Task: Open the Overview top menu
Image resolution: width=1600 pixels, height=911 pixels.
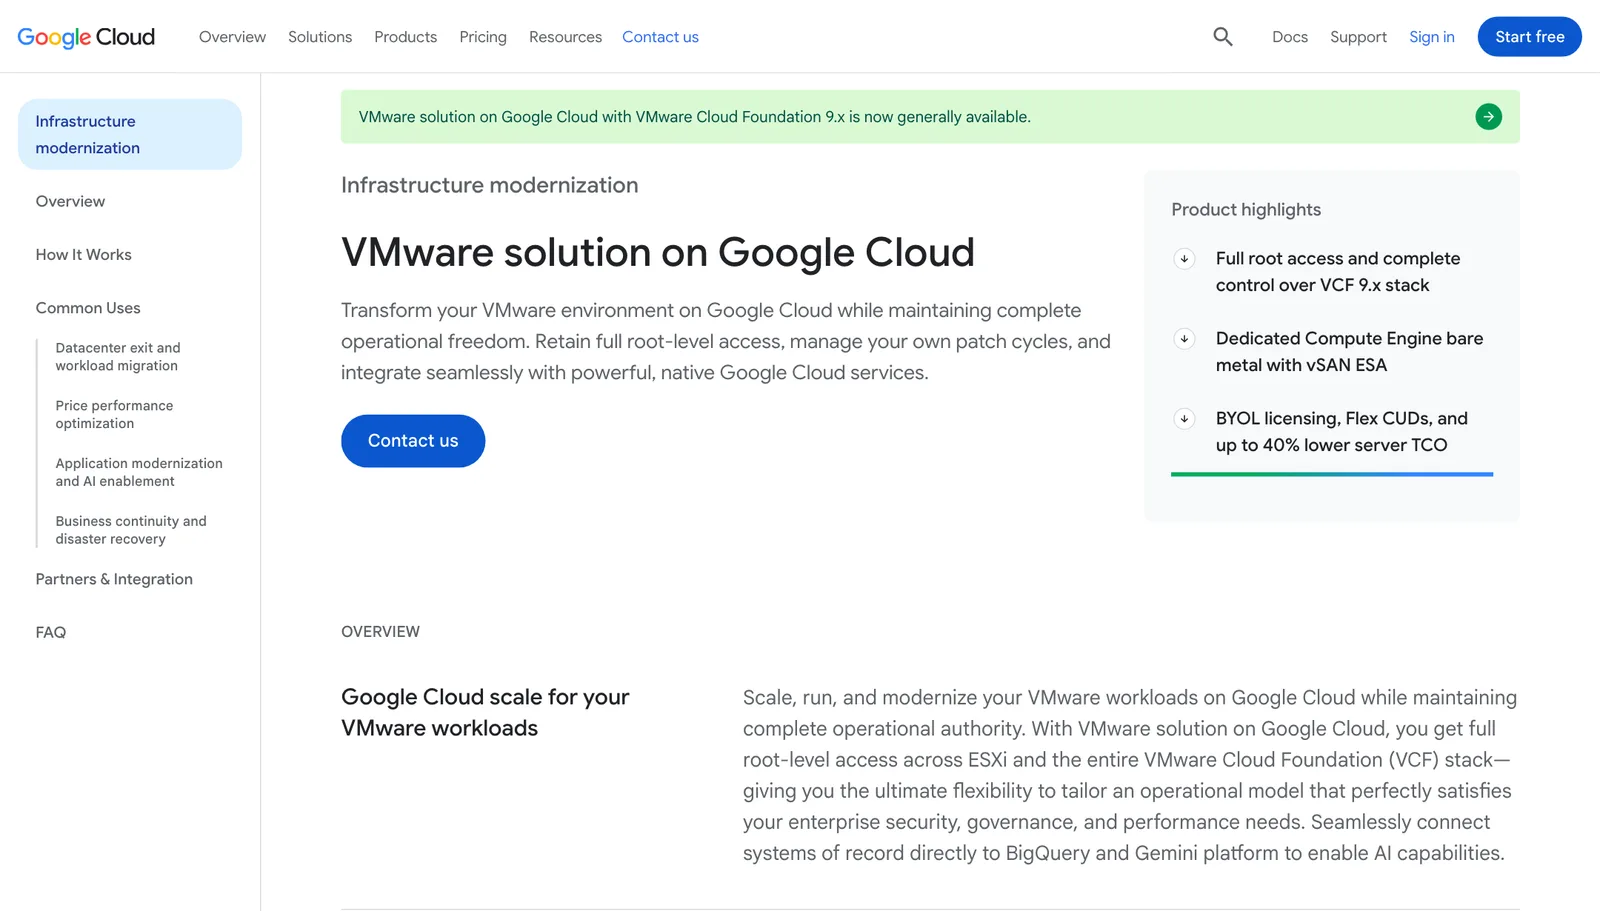Action: 232,37
